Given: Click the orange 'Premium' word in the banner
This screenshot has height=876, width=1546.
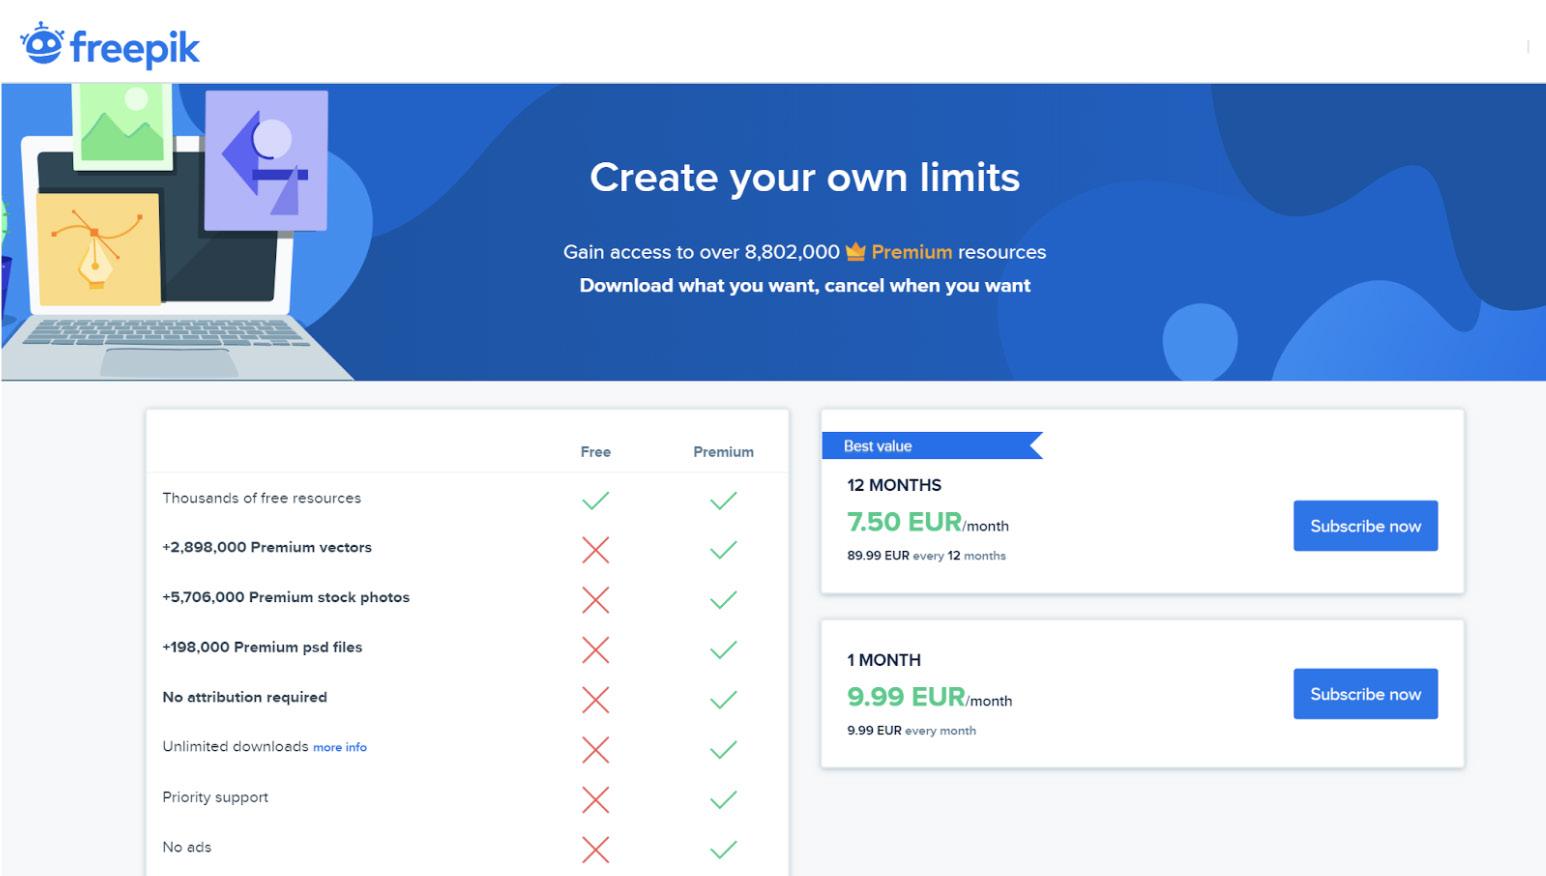Looking at the screenshot, I should click(x=911, y=252).
